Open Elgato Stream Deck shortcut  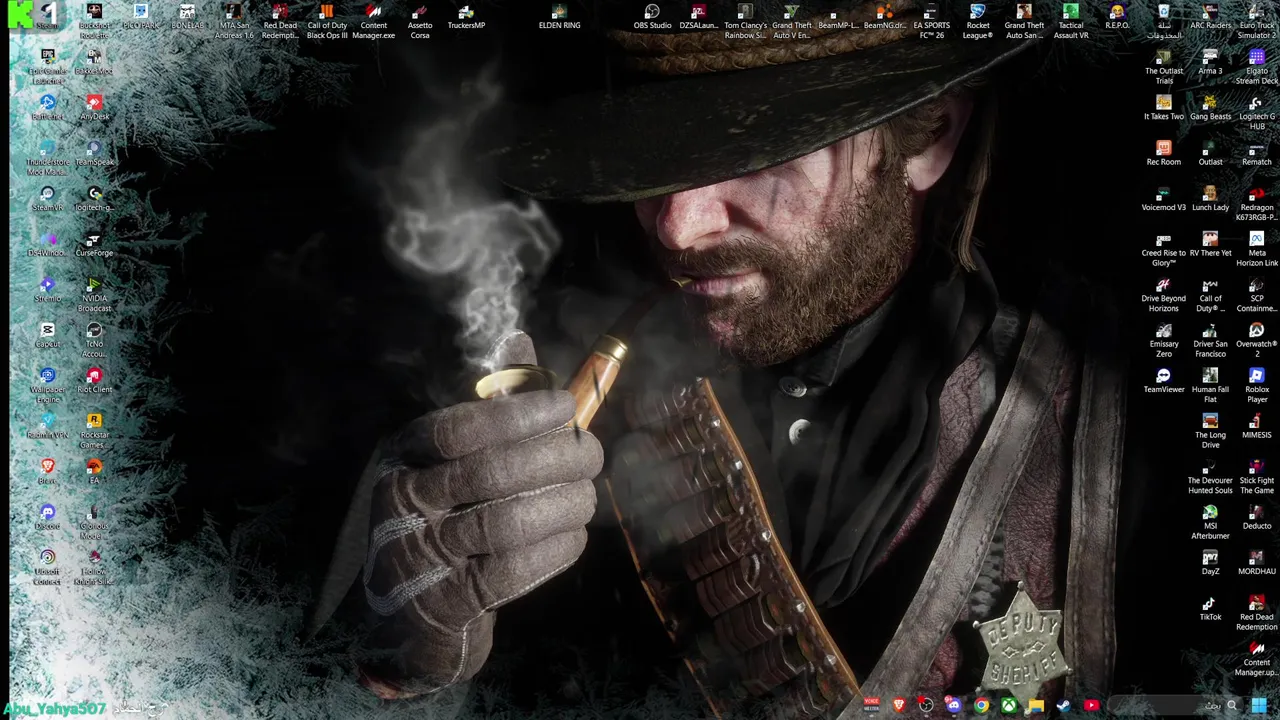[1257, 67]
